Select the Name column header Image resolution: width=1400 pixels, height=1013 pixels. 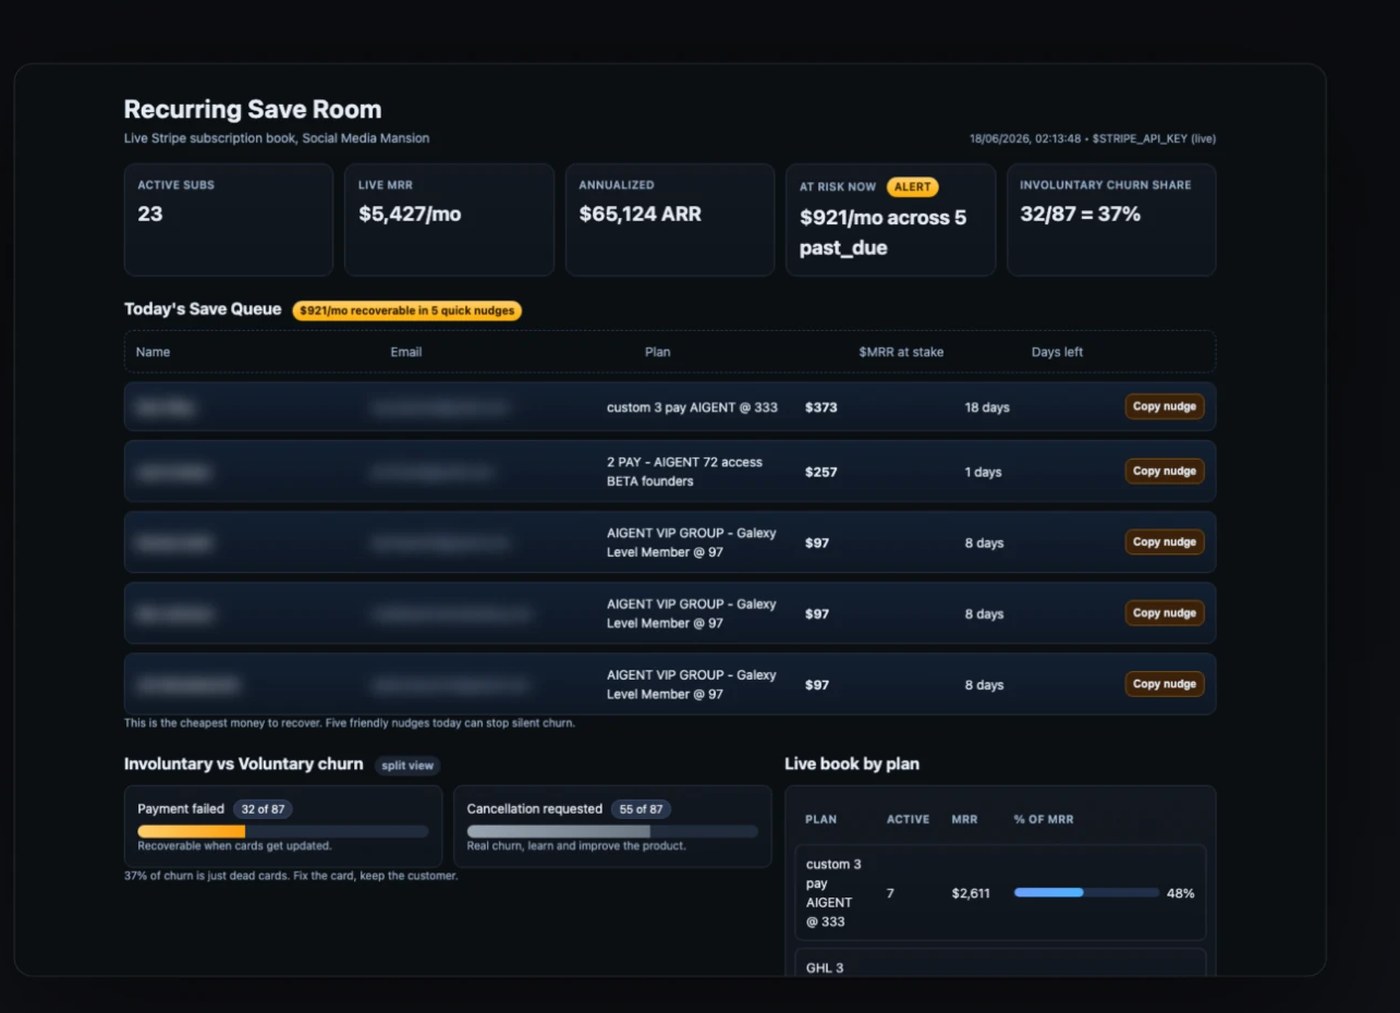(153, 352)
